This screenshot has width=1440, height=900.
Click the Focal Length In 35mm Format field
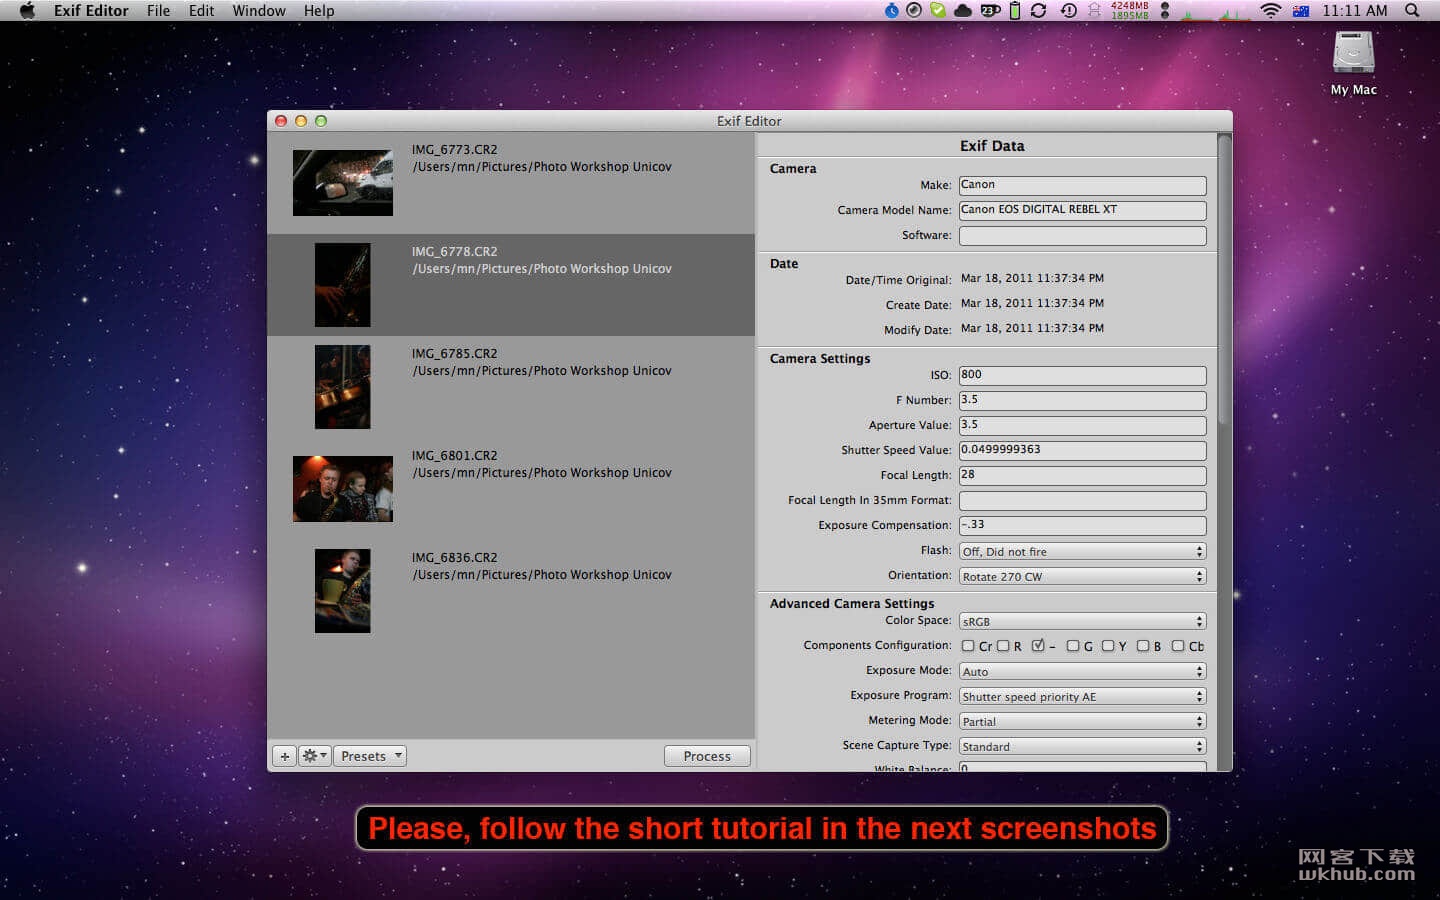[1082, 501]
